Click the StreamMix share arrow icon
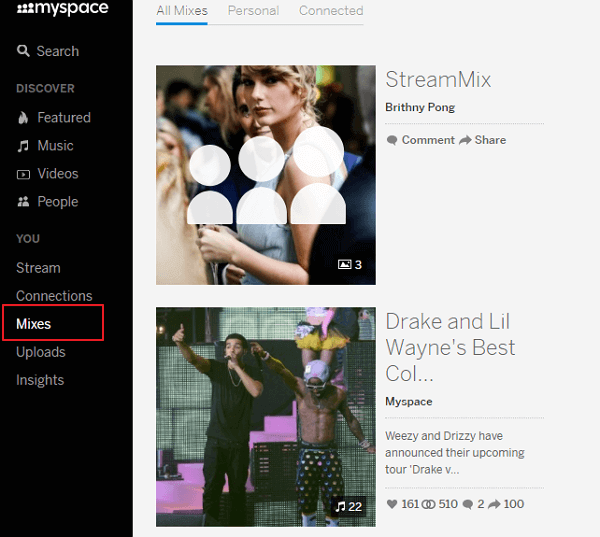 click(465, 140)
